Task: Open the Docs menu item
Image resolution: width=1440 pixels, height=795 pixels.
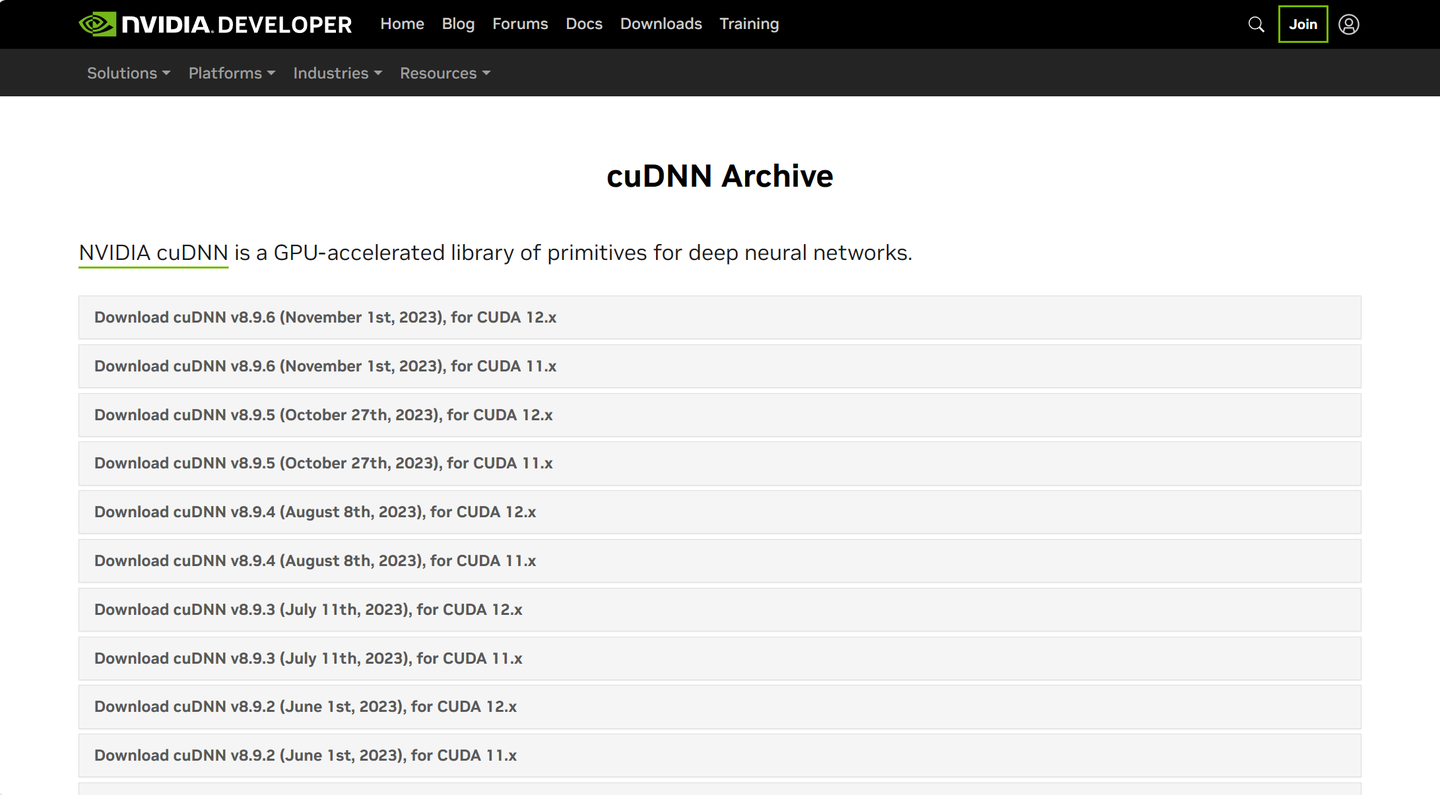Action: click(584, 23)
